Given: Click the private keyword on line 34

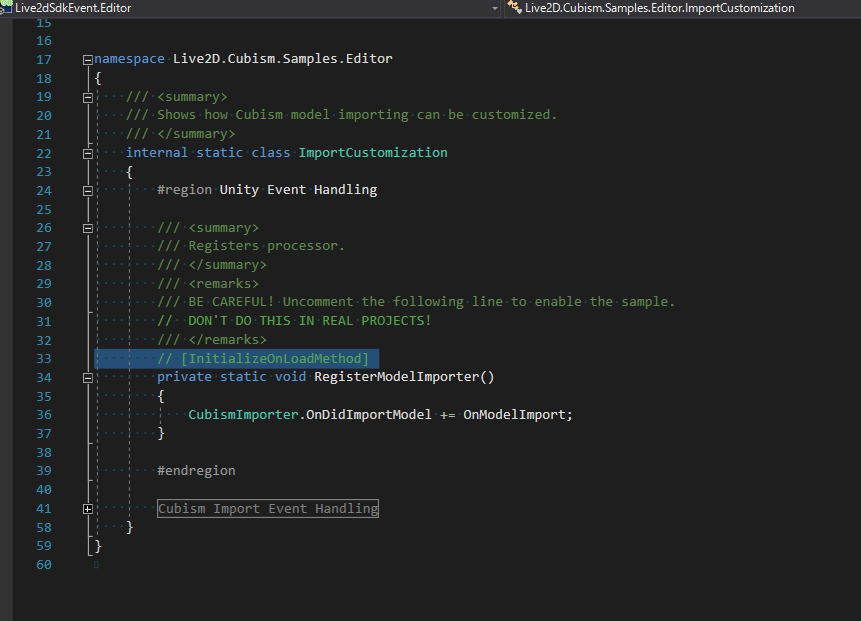Looking at the screenshot, I should tap(184, 377).
